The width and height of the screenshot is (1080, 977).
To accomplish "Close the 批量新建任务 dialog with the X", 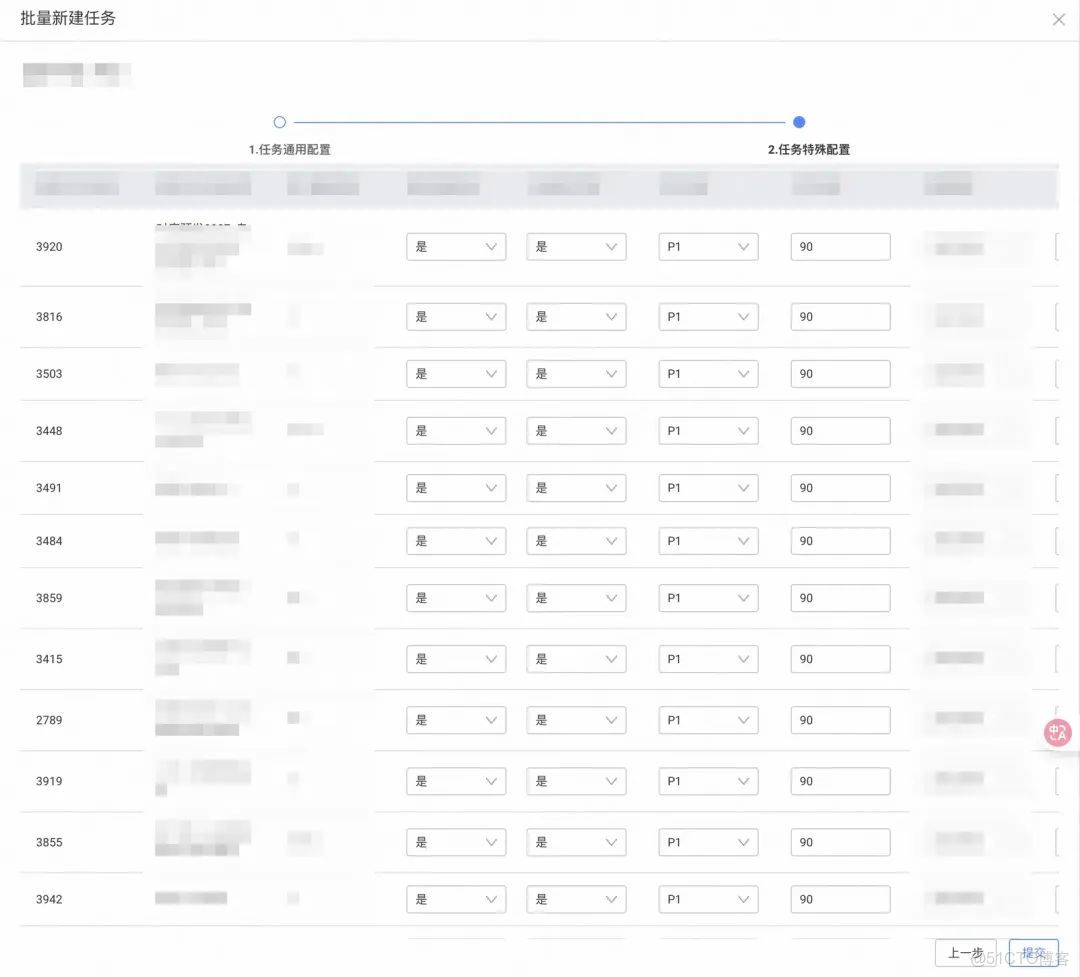I will coord(1059,19).
